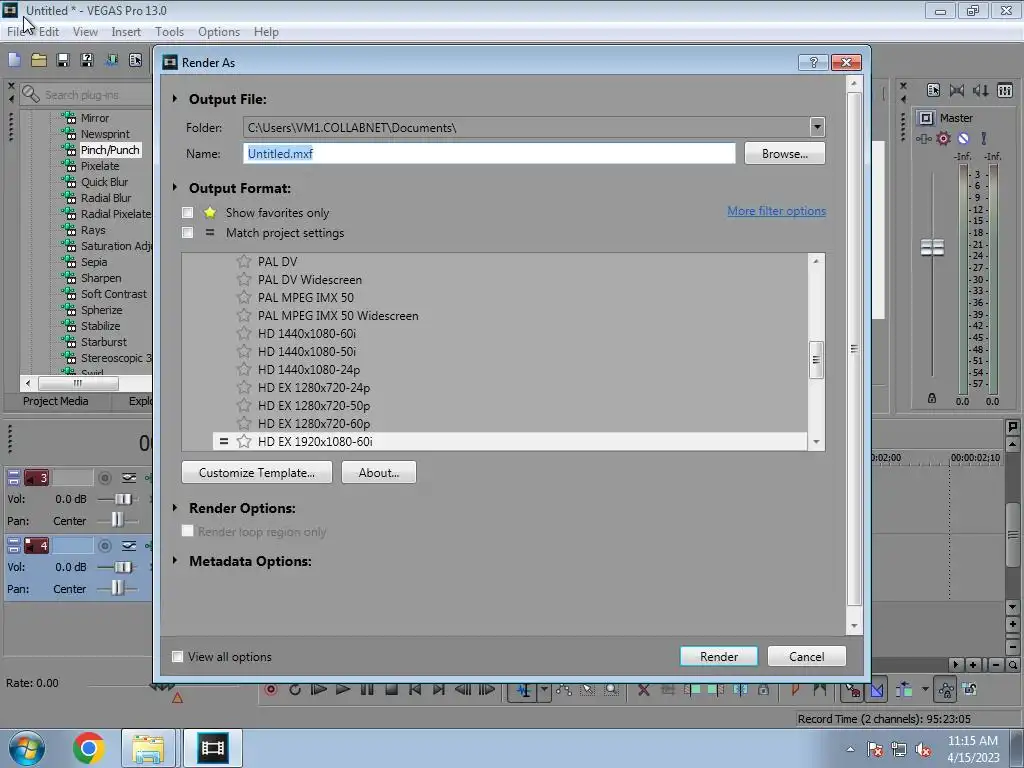Screen dimensions: 1024x768
Task: Toggle favorite star for HD EX 1920x1080-60i
Action: pyautogui.click(x=244, y=441)
